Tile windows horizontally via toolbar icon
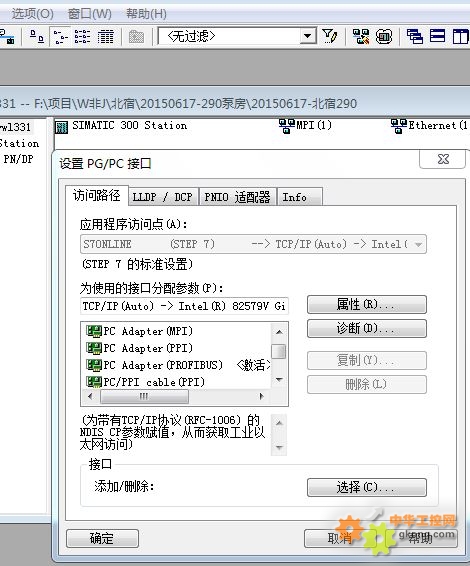This screenshot has width=470, height=566. [437, 36]
